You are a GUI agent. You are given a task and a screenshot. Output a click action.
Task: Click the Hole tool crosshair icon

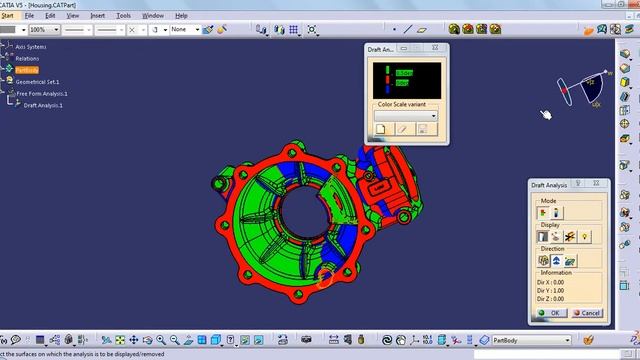tap(625, 124)
